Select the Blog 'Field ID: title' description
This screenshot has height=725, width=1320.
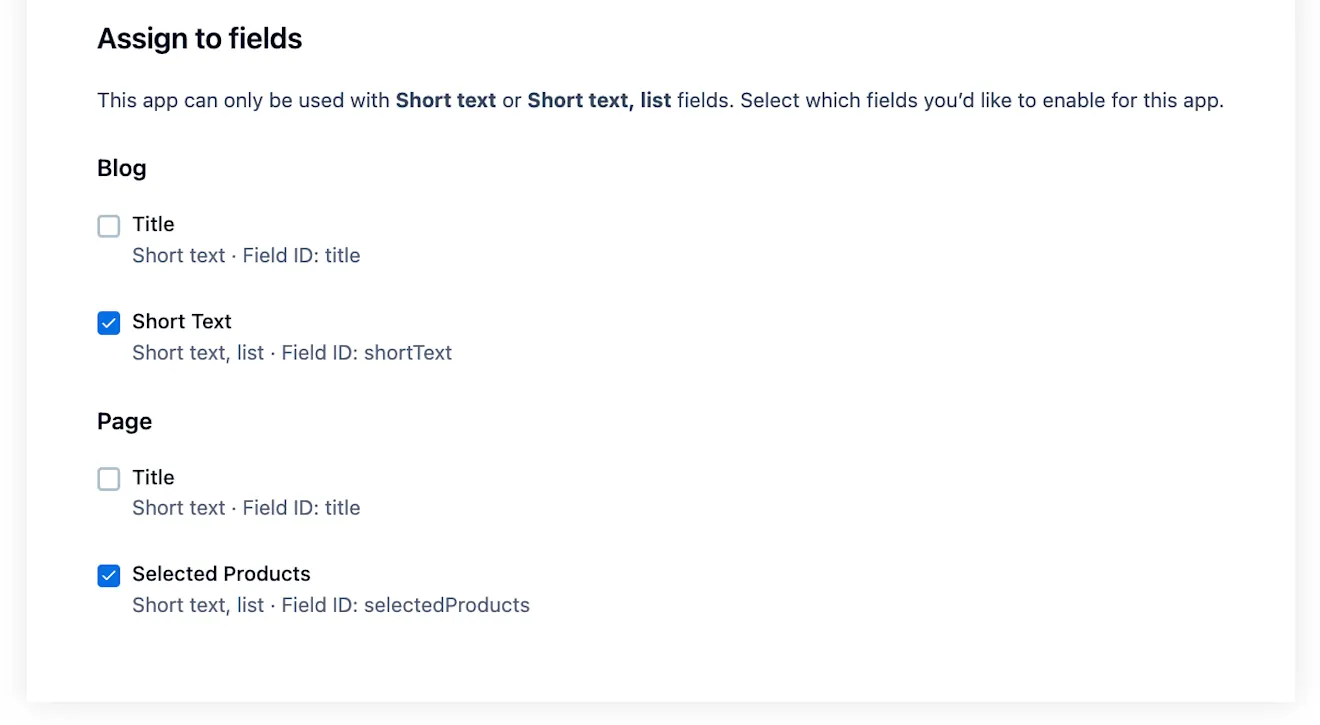click(301, 255)
